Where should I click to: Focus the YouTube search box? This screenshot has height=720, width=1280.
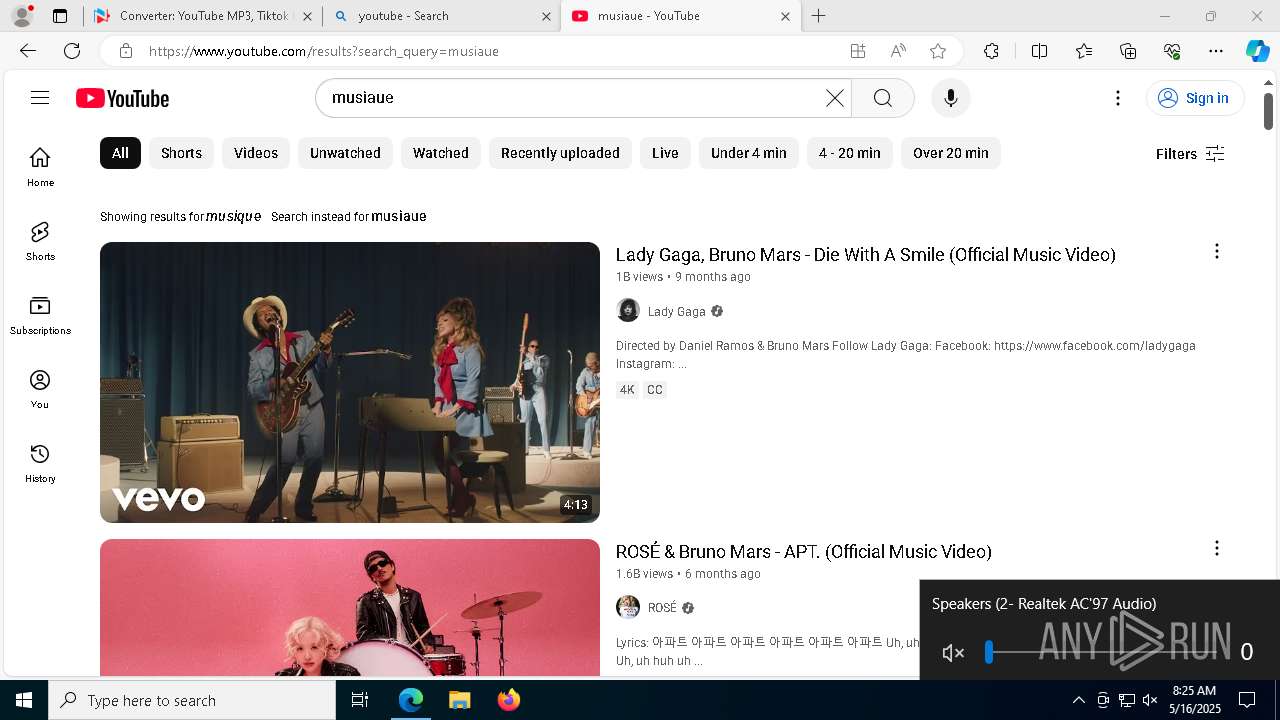click(x=575, y=98)
